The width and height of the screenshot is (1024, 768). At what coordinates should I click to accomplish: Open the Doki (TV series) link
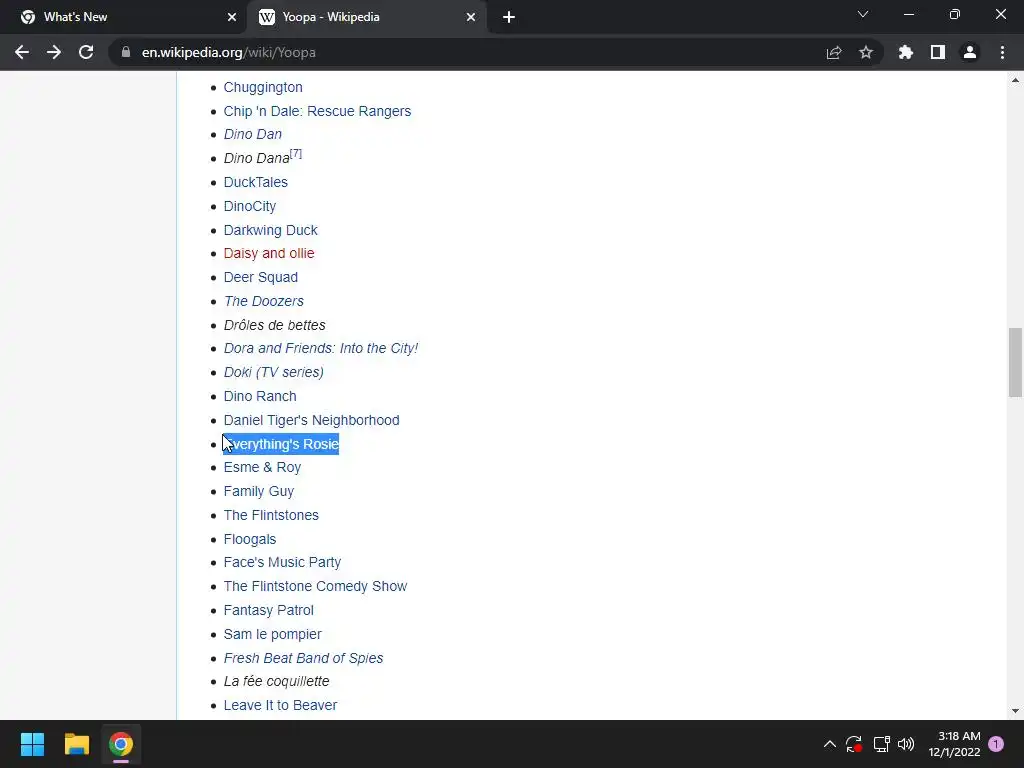coord(274,372)
